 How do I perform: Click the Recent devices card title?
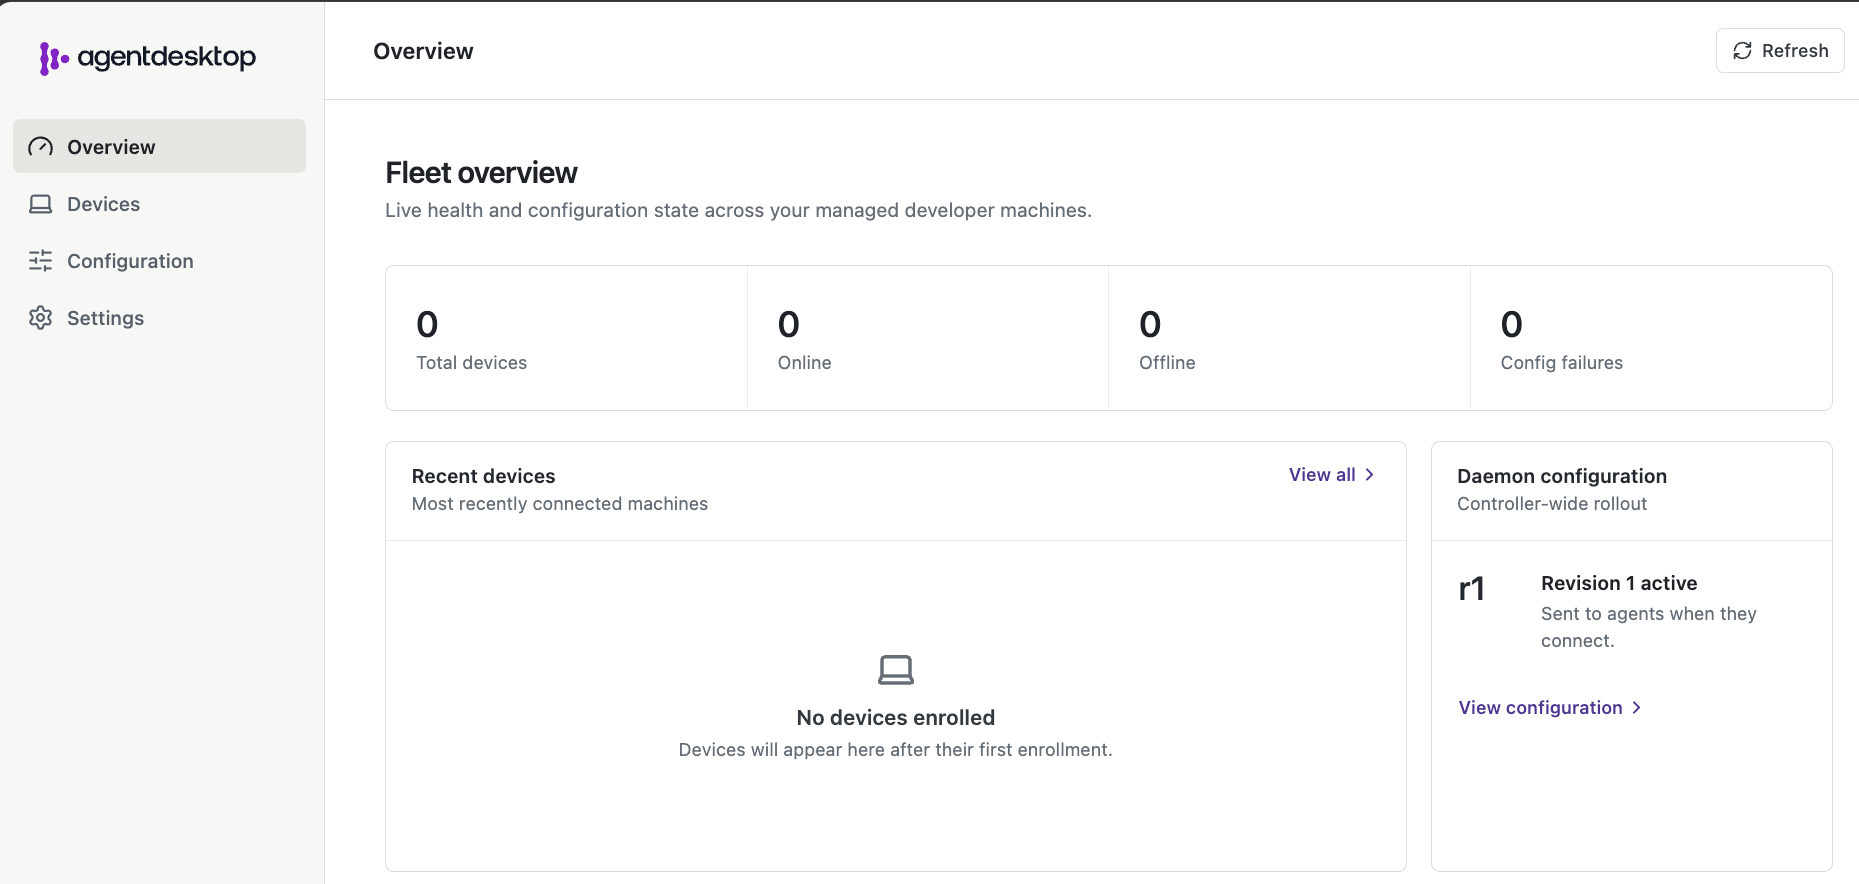[484, 476]
